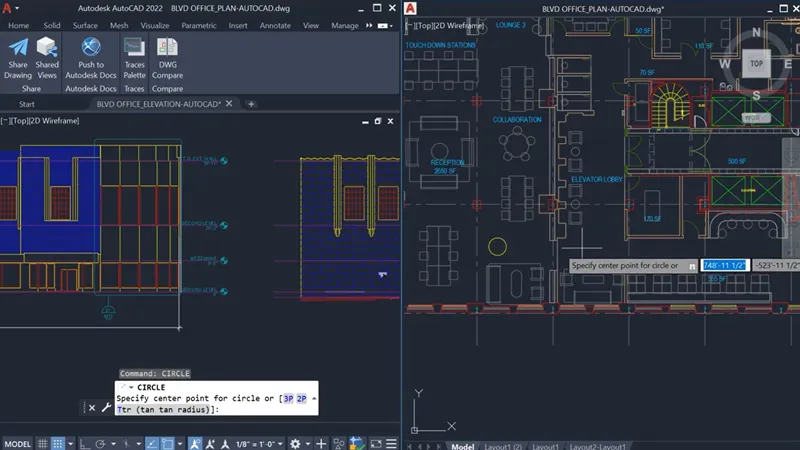Expand more ribbon tabs chevron
This screenshot has height=450, width=800.
pos(369,26)
